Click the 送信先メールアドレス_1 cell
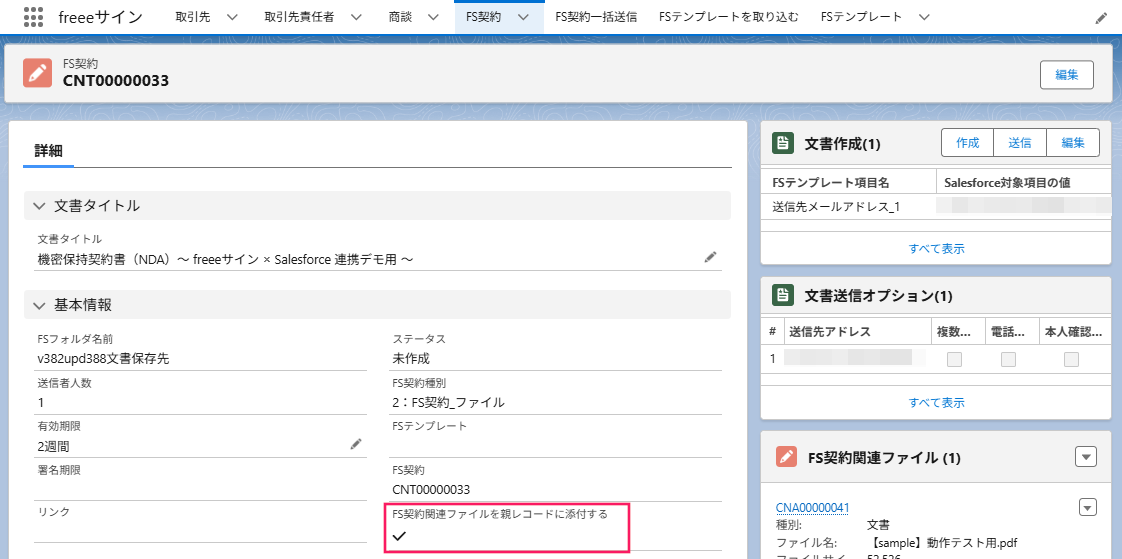Screen dimensions: 1122x559 [x=835, y=207]
